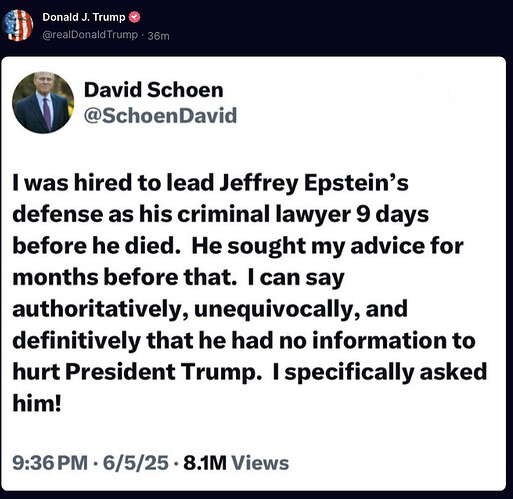Open Donald J. Trump's flag profile avatar
Image resolution: width=513 pixels, height=499 pixels.
[x=18, y=25]
